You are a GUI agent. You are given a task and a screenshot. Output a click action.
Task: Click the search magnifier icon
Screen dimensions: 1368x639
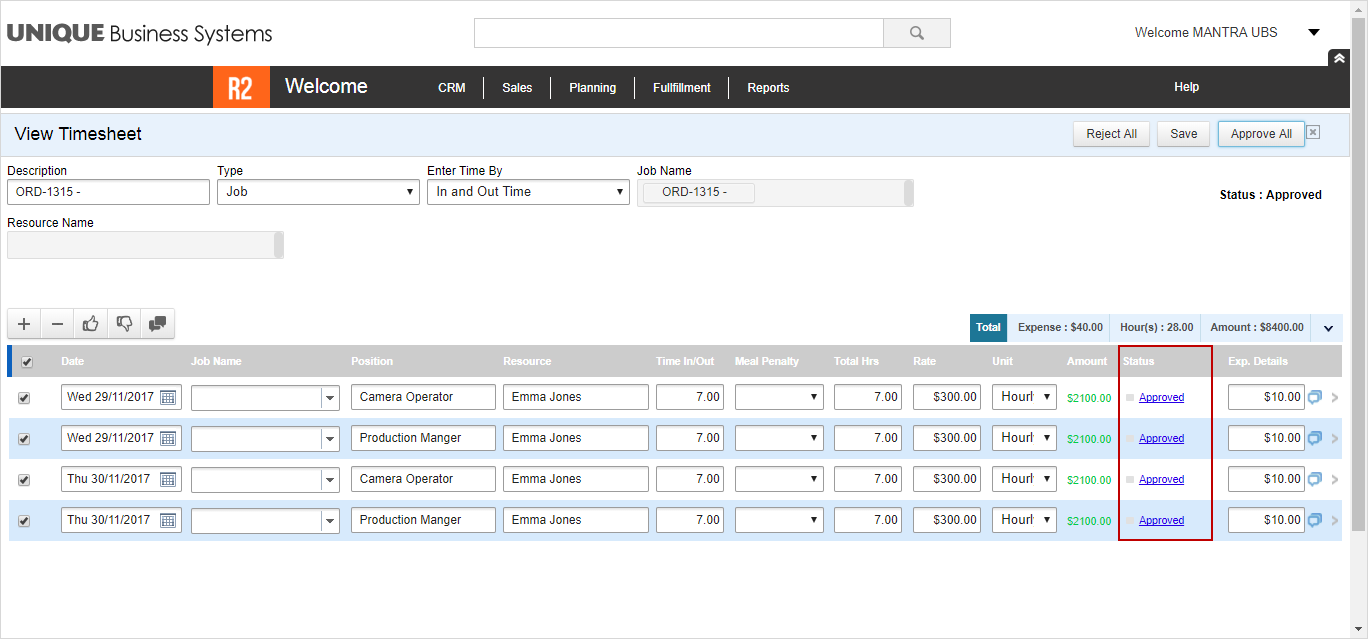point(916,33)
